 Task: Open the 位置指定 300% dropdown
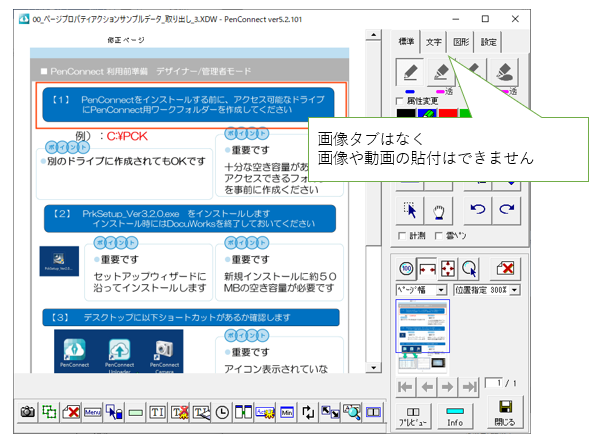pyautogui.click(x=515, y=290)
